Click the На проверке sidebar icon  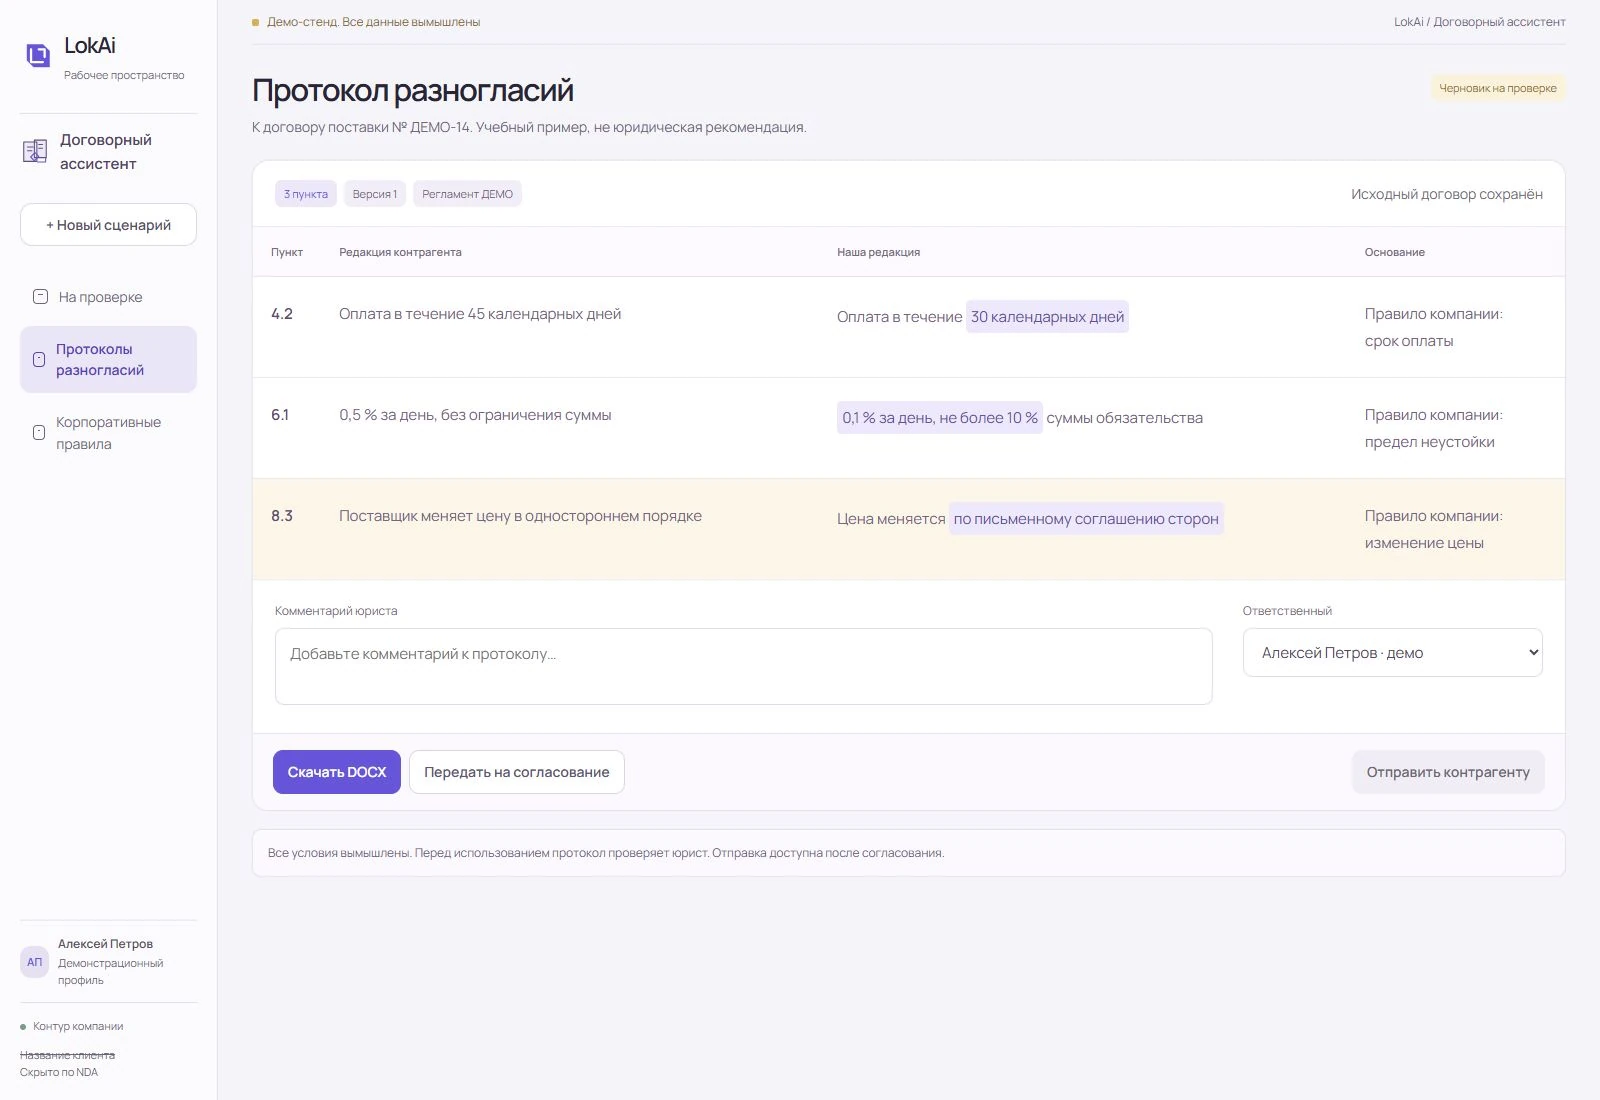pyautogui.click(x=40, y=297)
